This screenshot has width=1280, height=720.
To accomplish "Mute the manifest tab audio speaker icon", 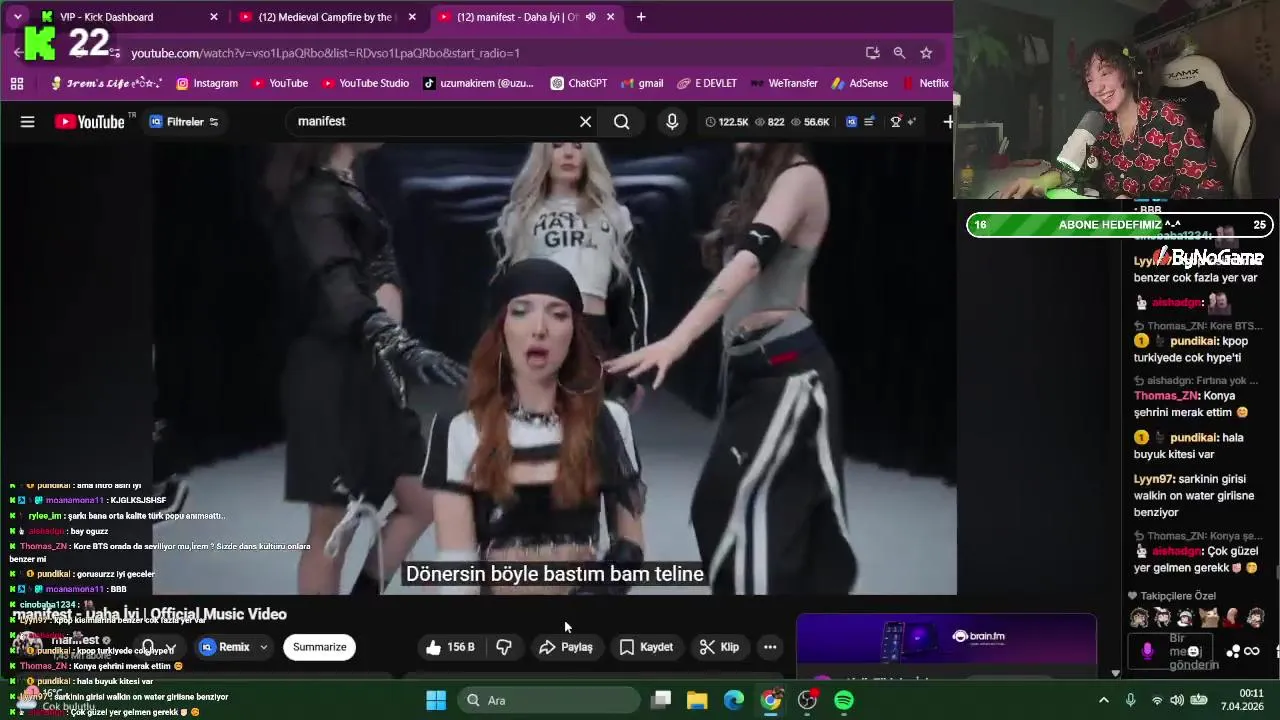I will point(590,17).
